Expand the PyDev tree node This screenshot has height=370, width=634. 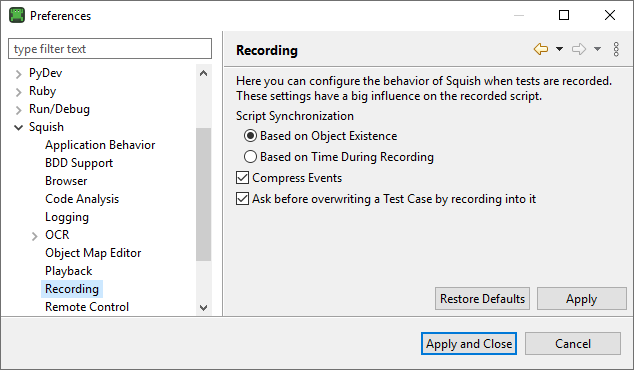pos(18,74)
